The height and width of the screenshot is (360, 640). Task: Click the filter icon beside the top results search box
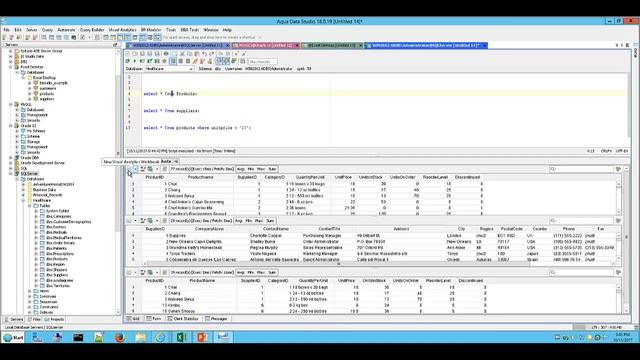coord(618,169)
